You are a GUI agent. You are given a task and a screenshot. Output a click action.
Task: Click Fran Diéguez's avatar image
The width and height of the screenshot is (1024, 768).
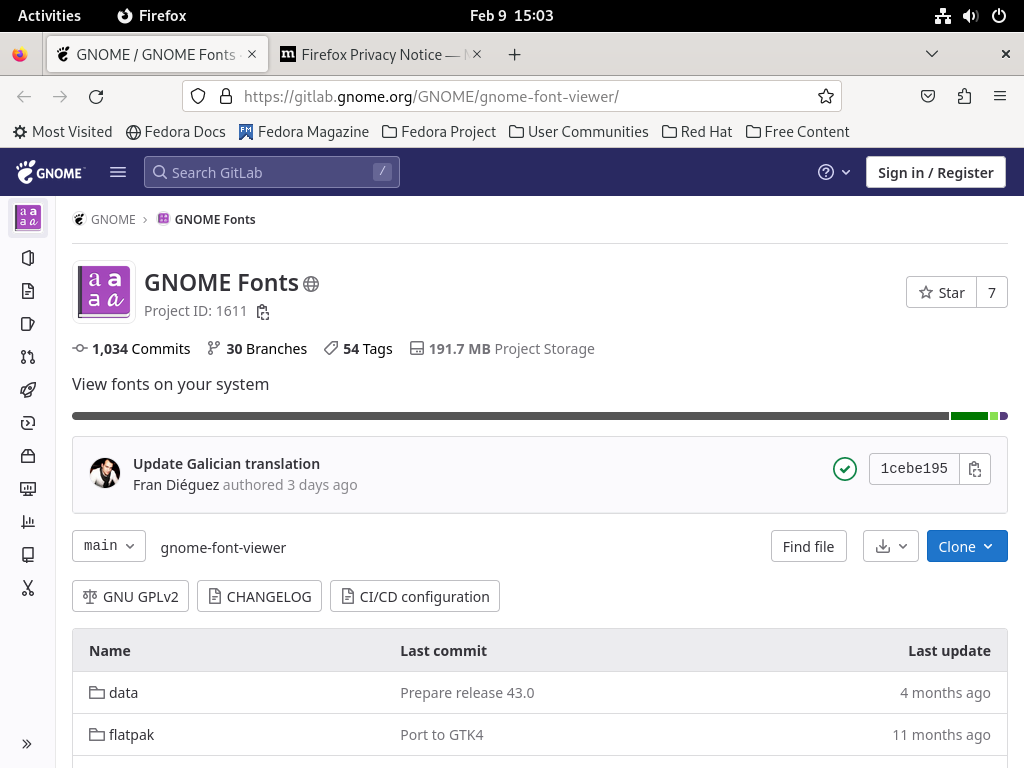tap(104, 473)
